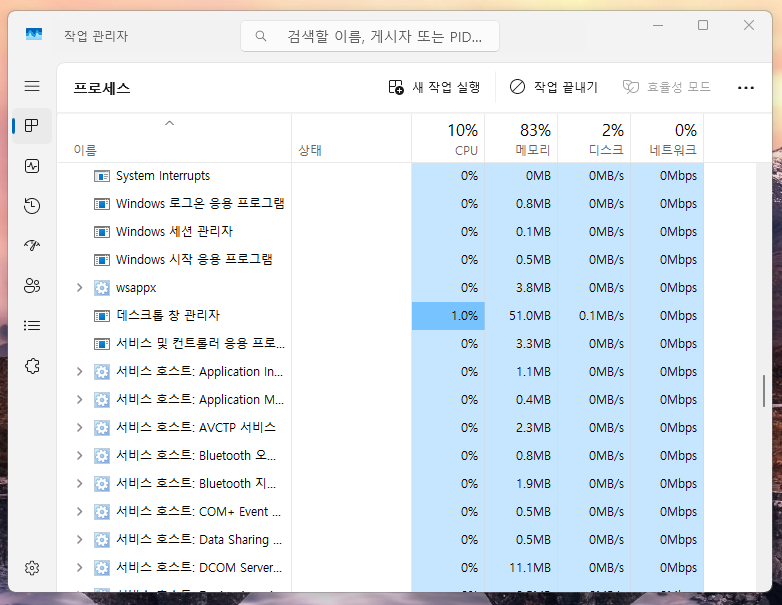
Task: Click 작업 끝내기 to end task
Action: pos(554,87)
